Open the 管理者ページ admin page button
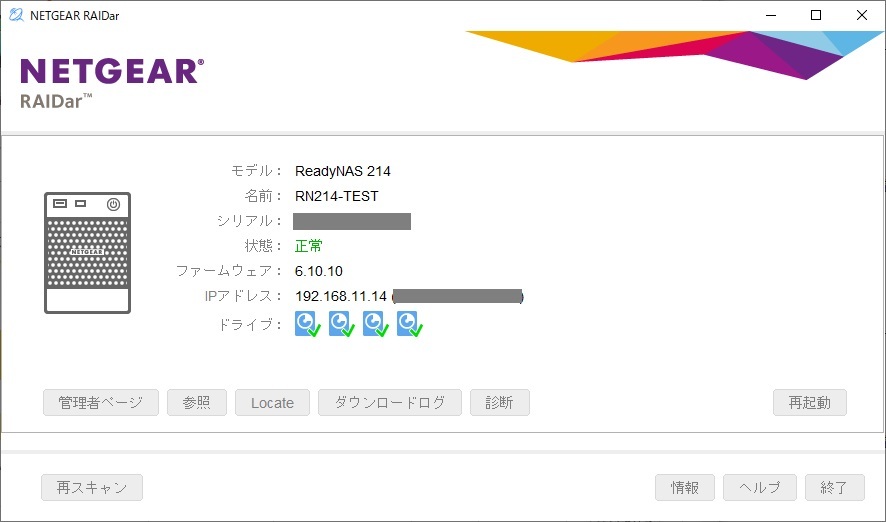The width and height of the screenshot is (886, 522). 101,402
